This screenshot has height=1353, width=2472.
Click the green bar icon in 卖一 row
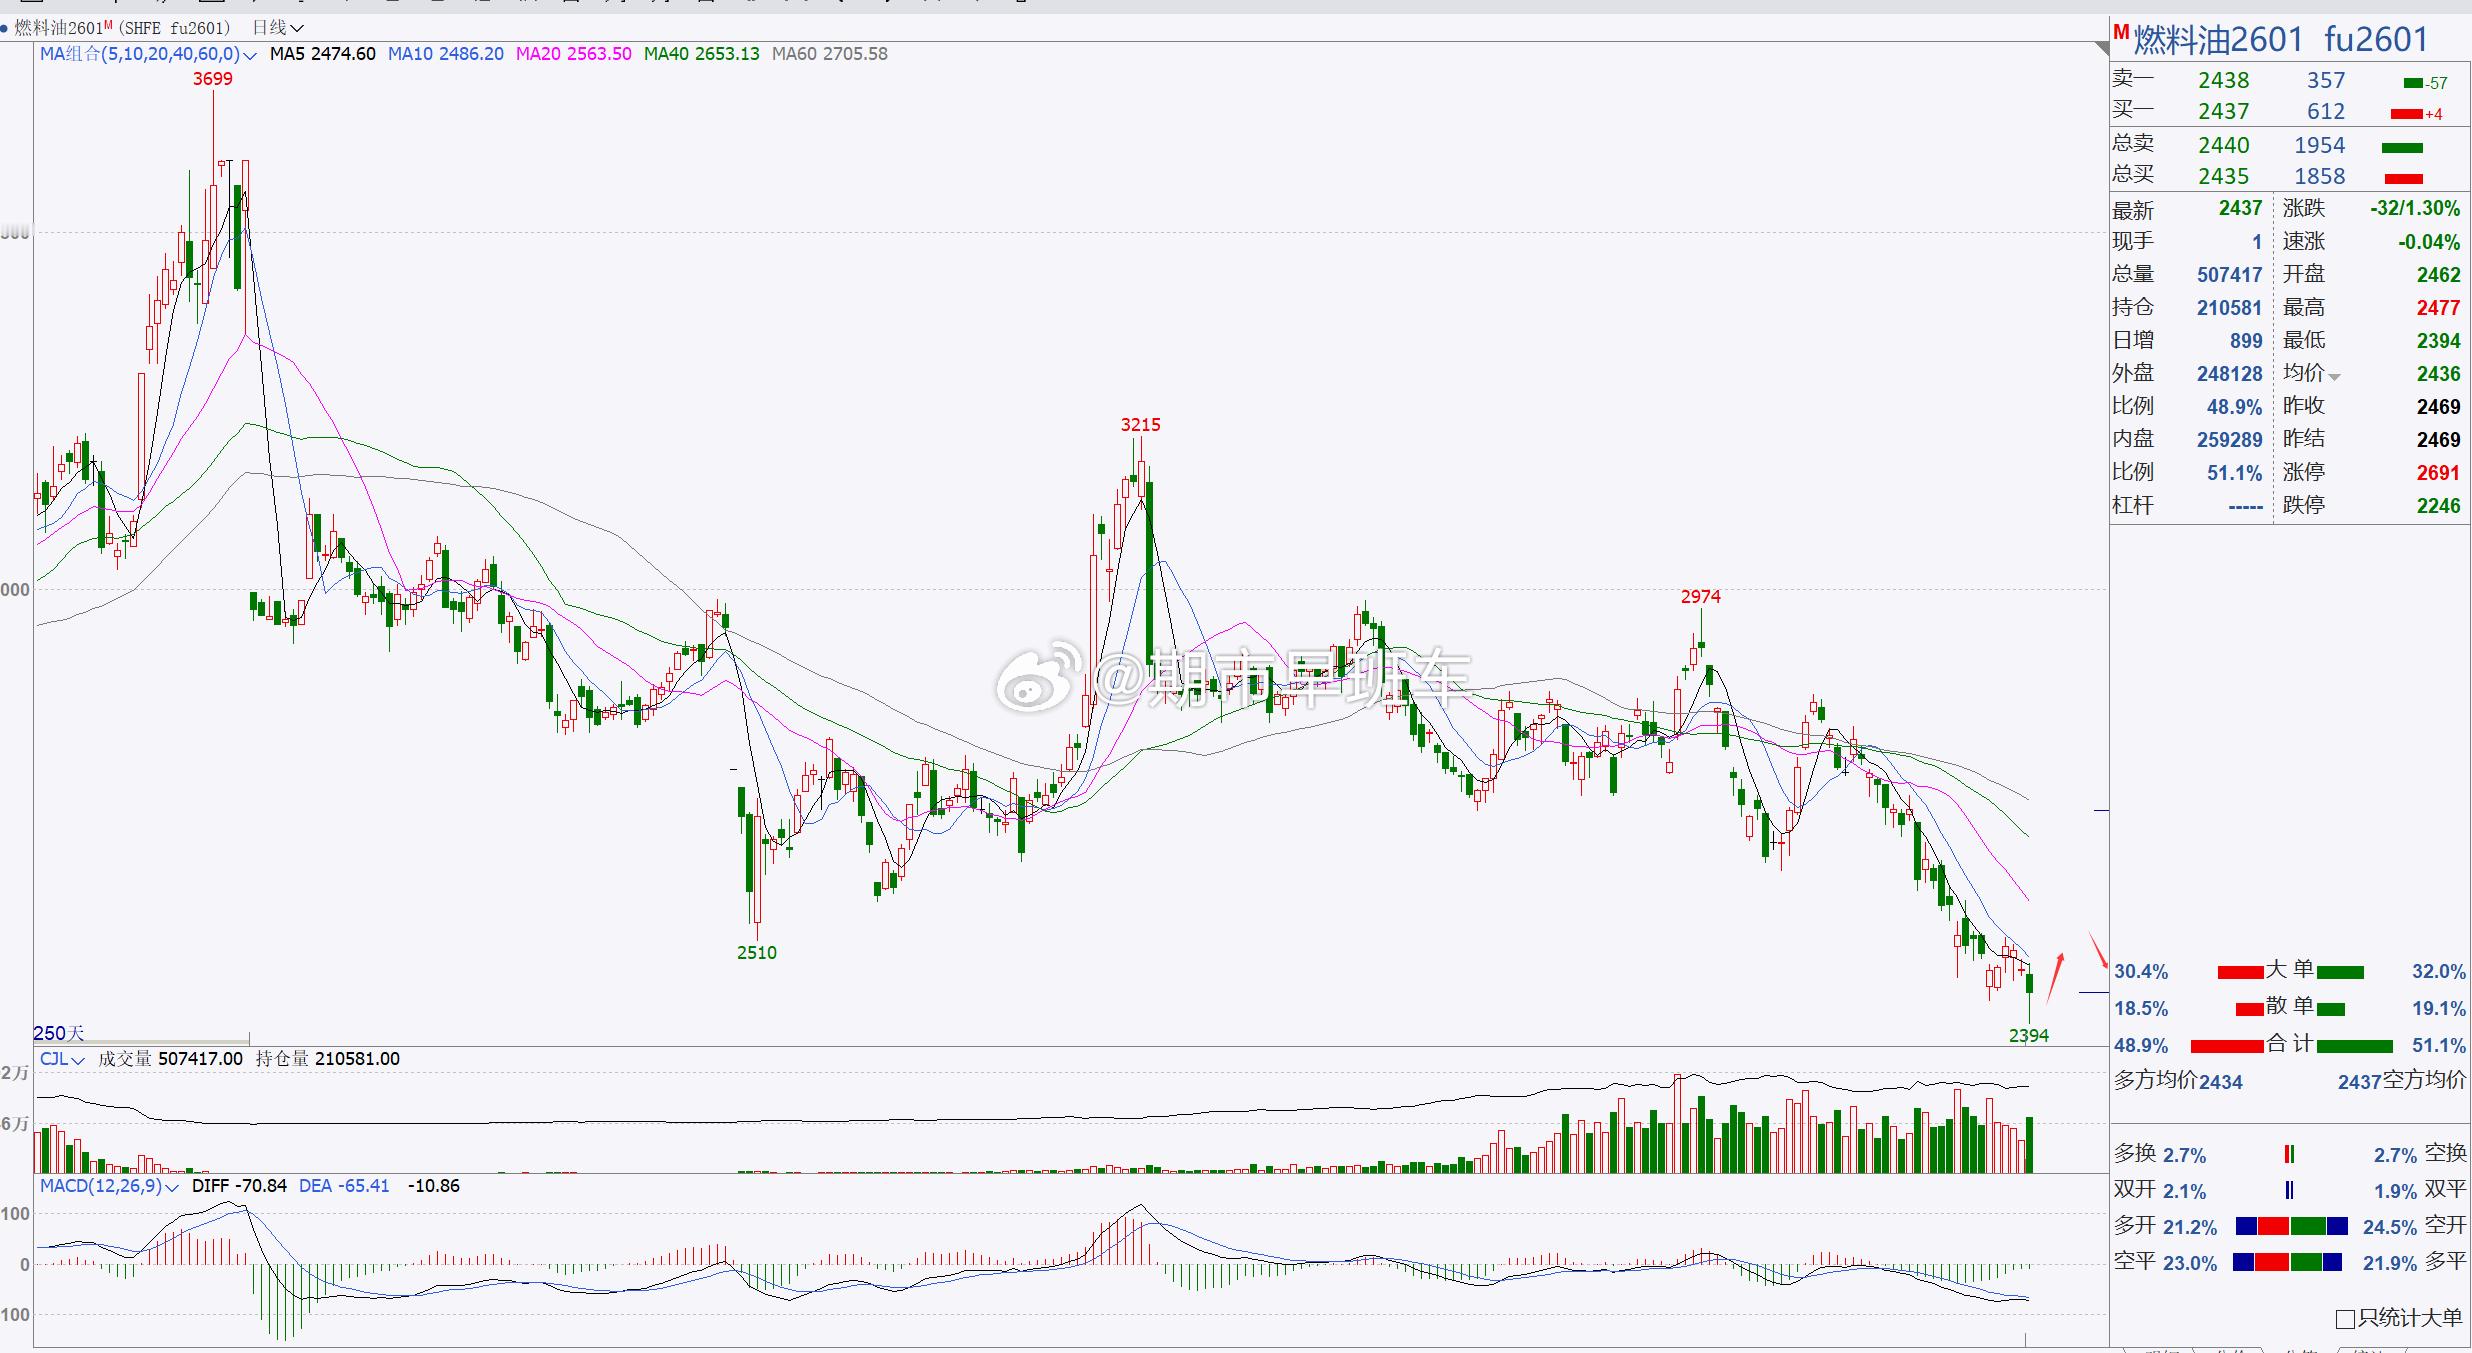(x=2413, y=83)
